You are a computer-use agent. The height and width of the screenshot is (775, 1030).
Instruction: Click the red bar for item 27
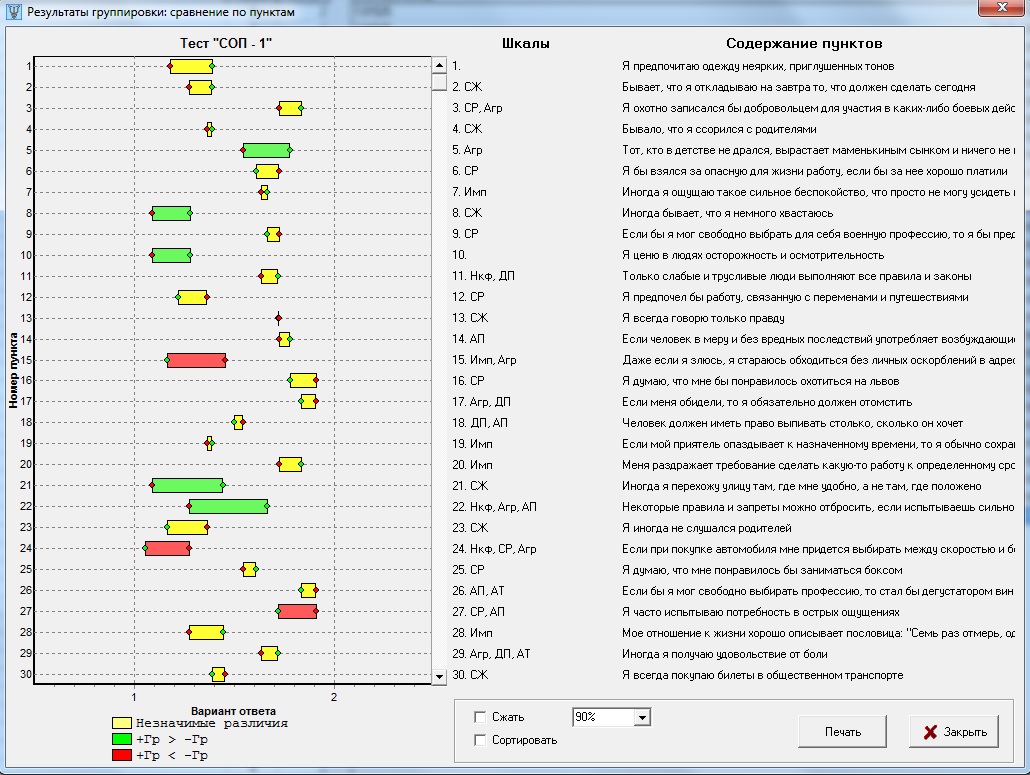[x=297, y=611]
